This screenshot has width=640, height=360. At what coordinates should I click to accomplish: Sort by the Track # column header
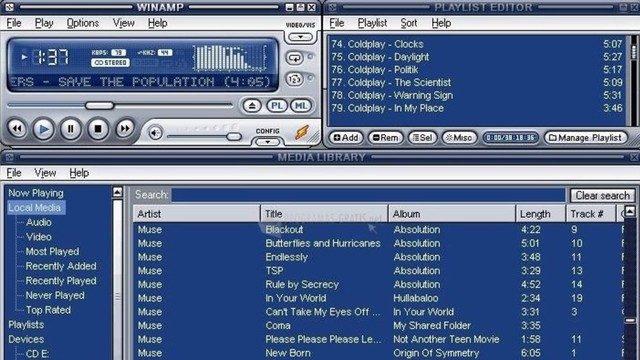pos(591,214)
